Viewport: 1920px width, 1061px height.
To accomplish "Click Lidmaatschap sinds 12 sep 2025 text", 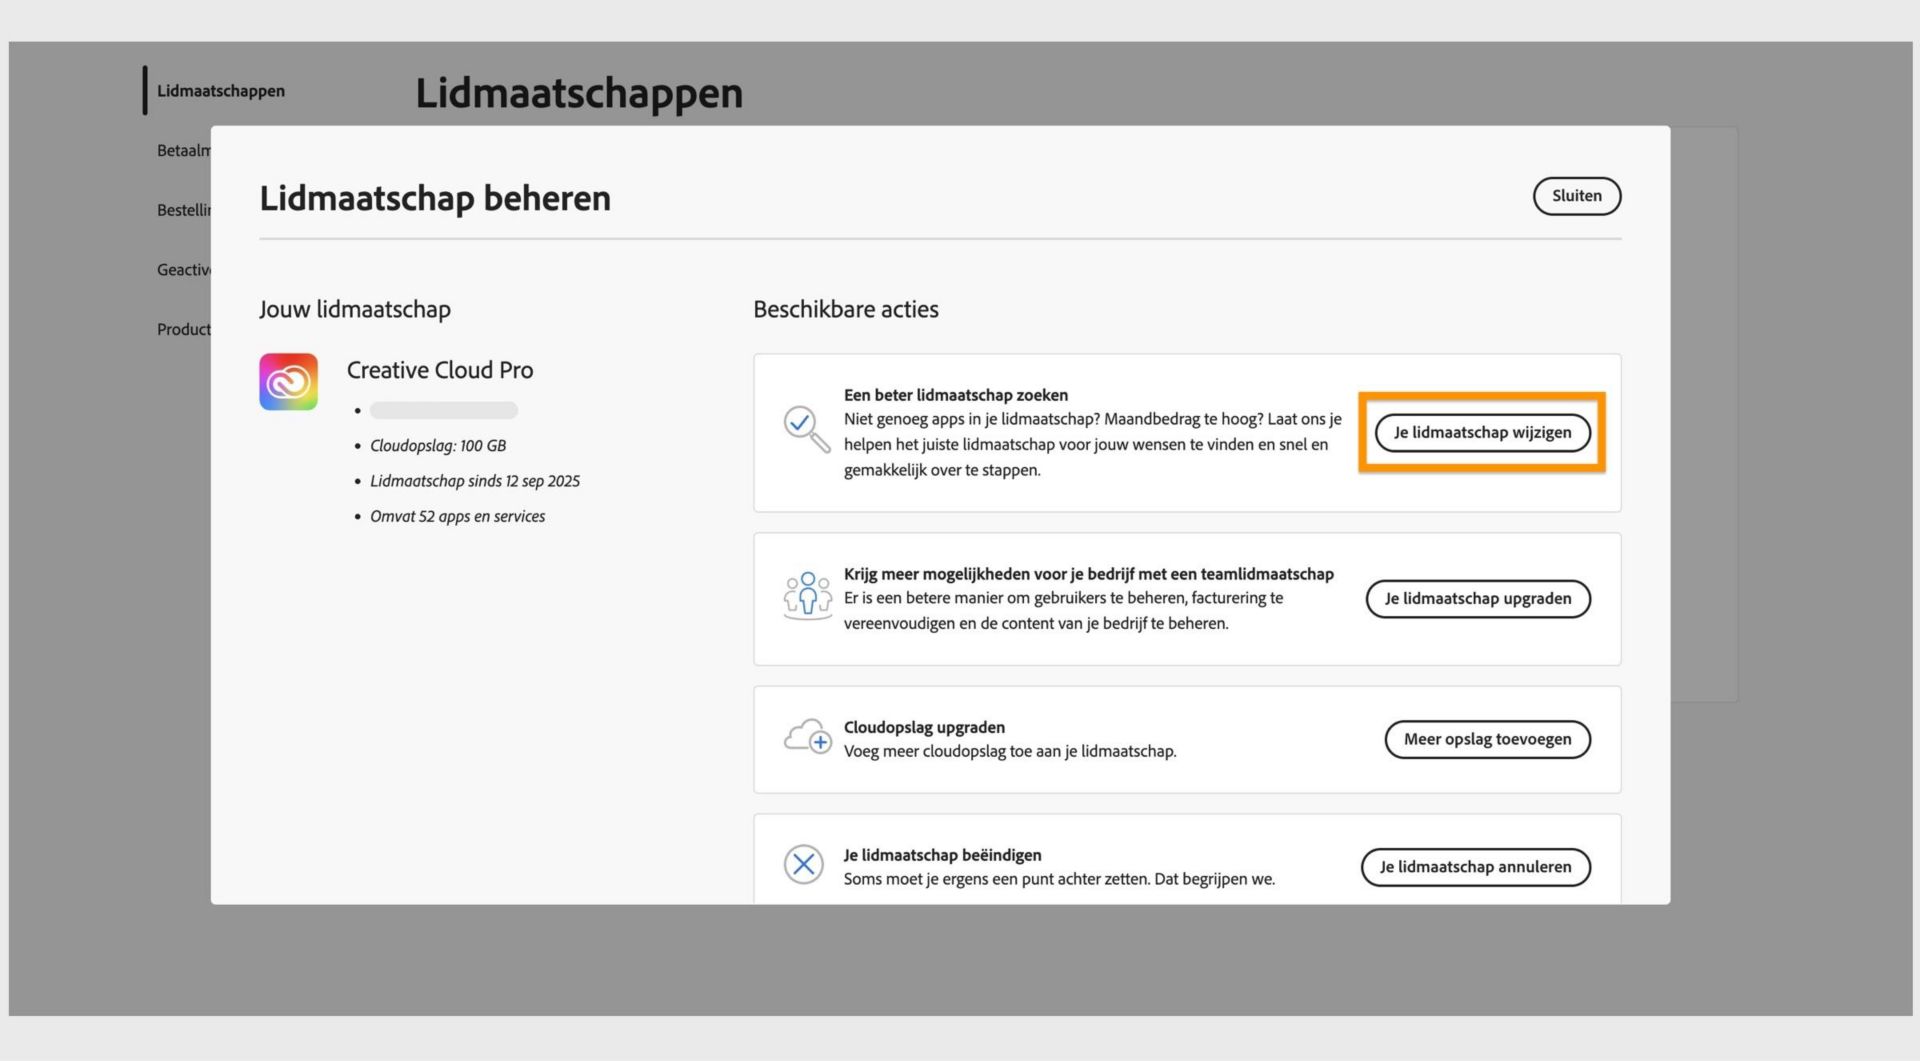I will pos(475,481).
